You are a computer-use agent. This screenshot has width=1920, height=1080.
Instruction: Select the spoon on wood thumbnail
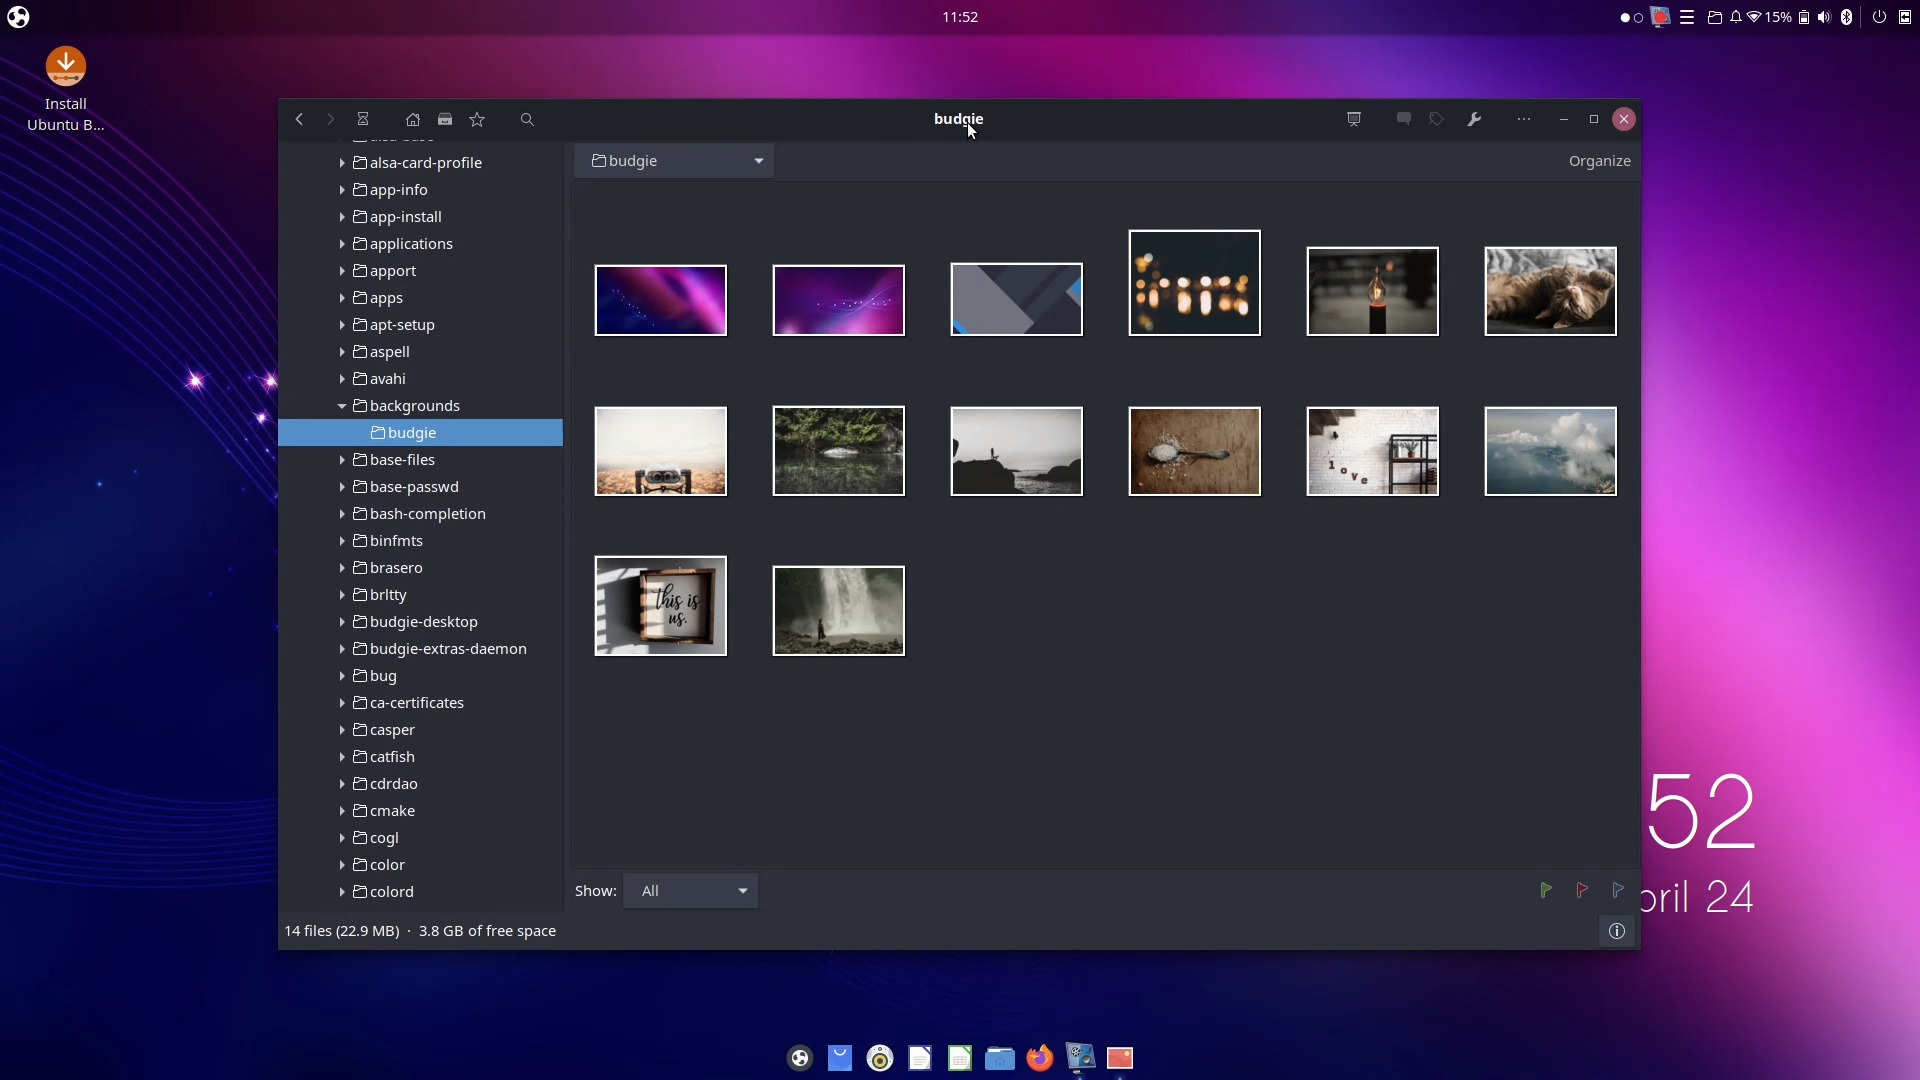[1194, 451]
